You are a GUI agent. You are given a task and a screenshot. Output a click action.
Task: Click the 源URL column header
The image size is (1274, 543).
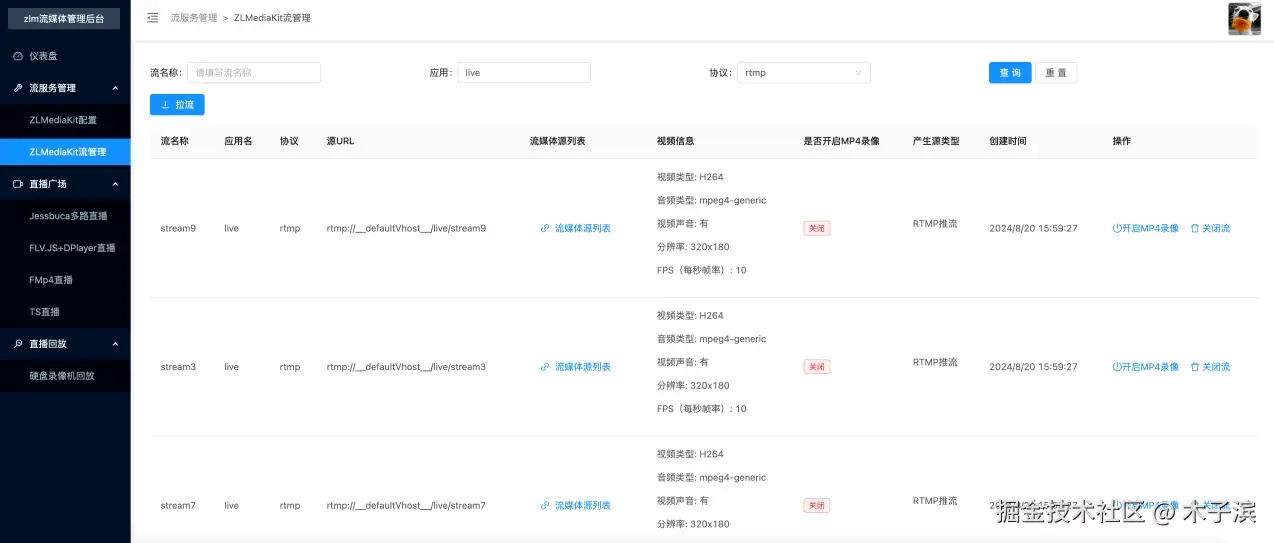coord(340,141)
